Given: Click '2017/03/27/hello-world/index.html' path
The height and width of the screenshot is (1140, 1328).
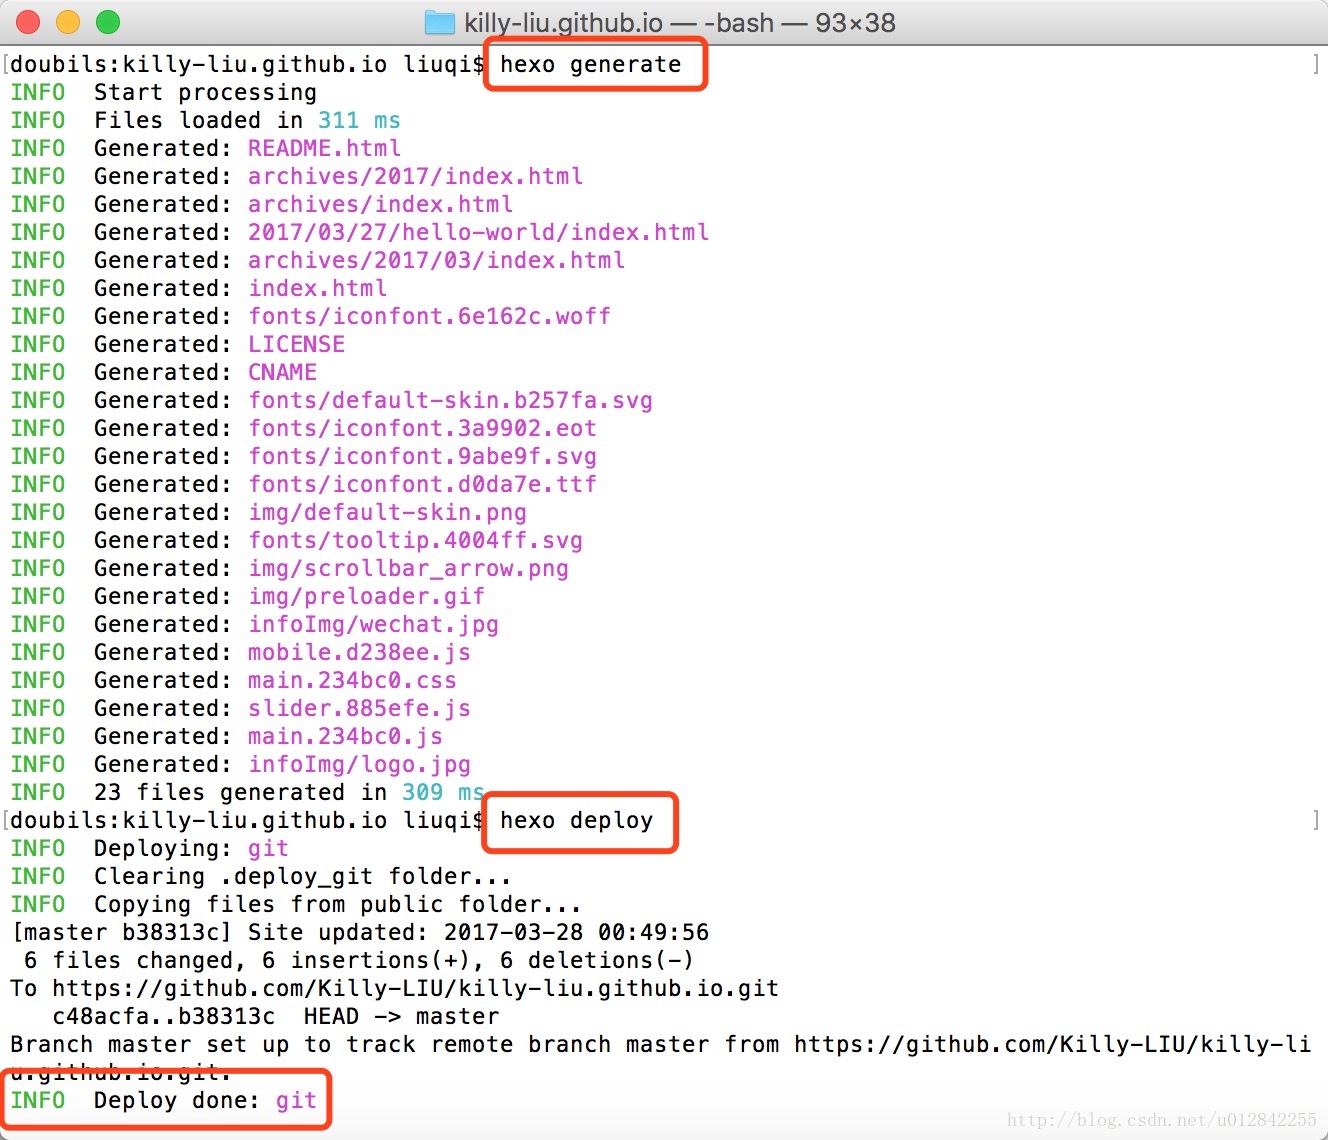Looking at the screenshot, I should pos(479,233).
